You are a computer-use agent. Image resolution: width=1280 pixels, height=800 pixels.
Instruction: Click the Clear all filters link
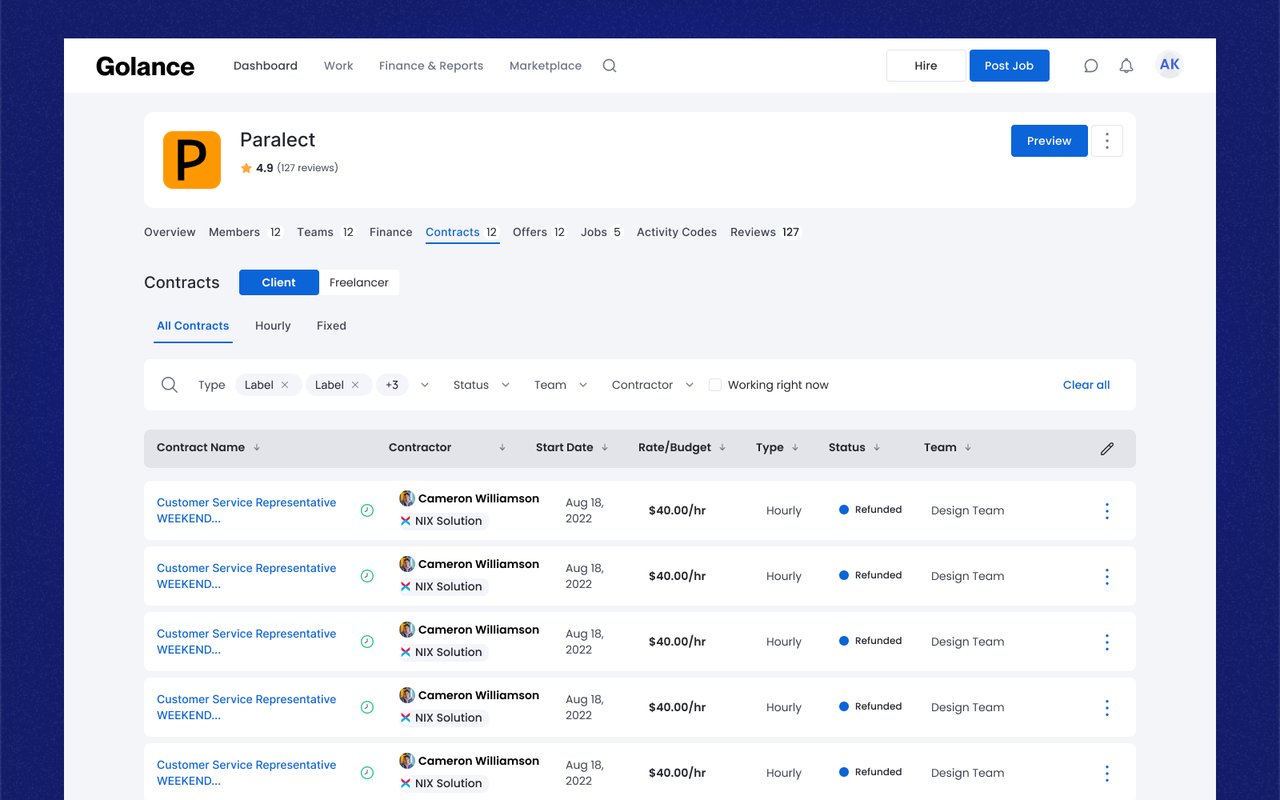(x=1086, y=385)
